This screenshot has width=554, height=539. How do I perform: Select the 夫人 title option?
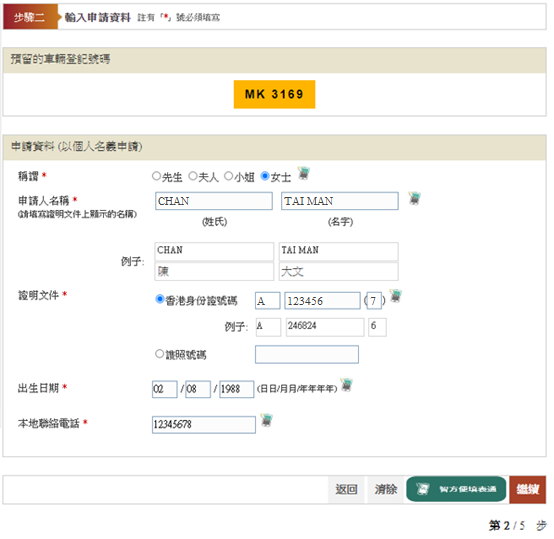[193, 176]
